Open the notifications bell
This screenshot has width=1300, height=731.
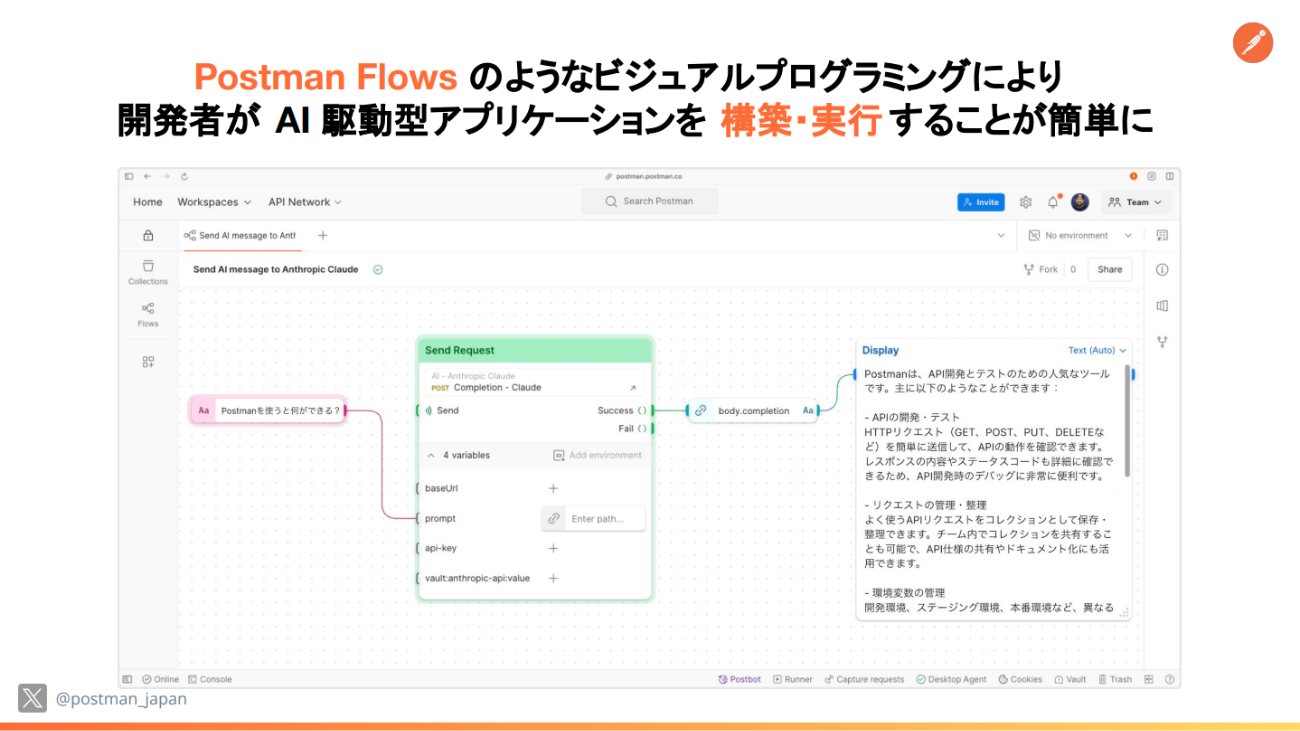1053,202
